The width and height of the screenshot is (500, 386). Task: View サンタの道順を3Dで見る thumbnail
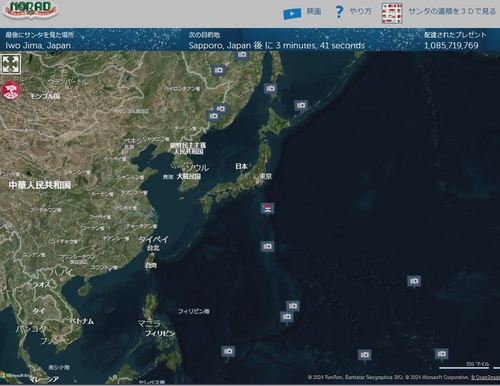(392, 13)
